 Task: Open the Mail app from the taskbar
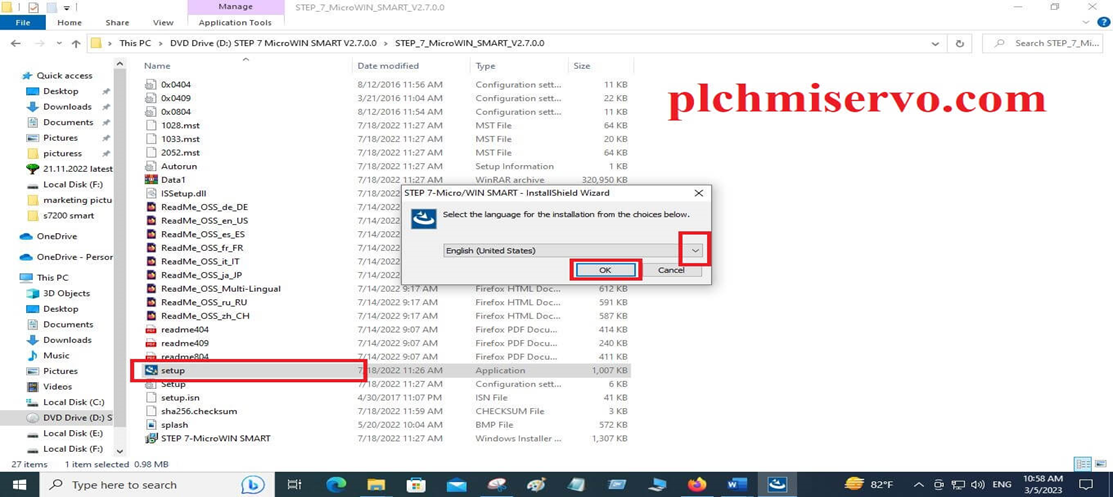coord(456,484)
